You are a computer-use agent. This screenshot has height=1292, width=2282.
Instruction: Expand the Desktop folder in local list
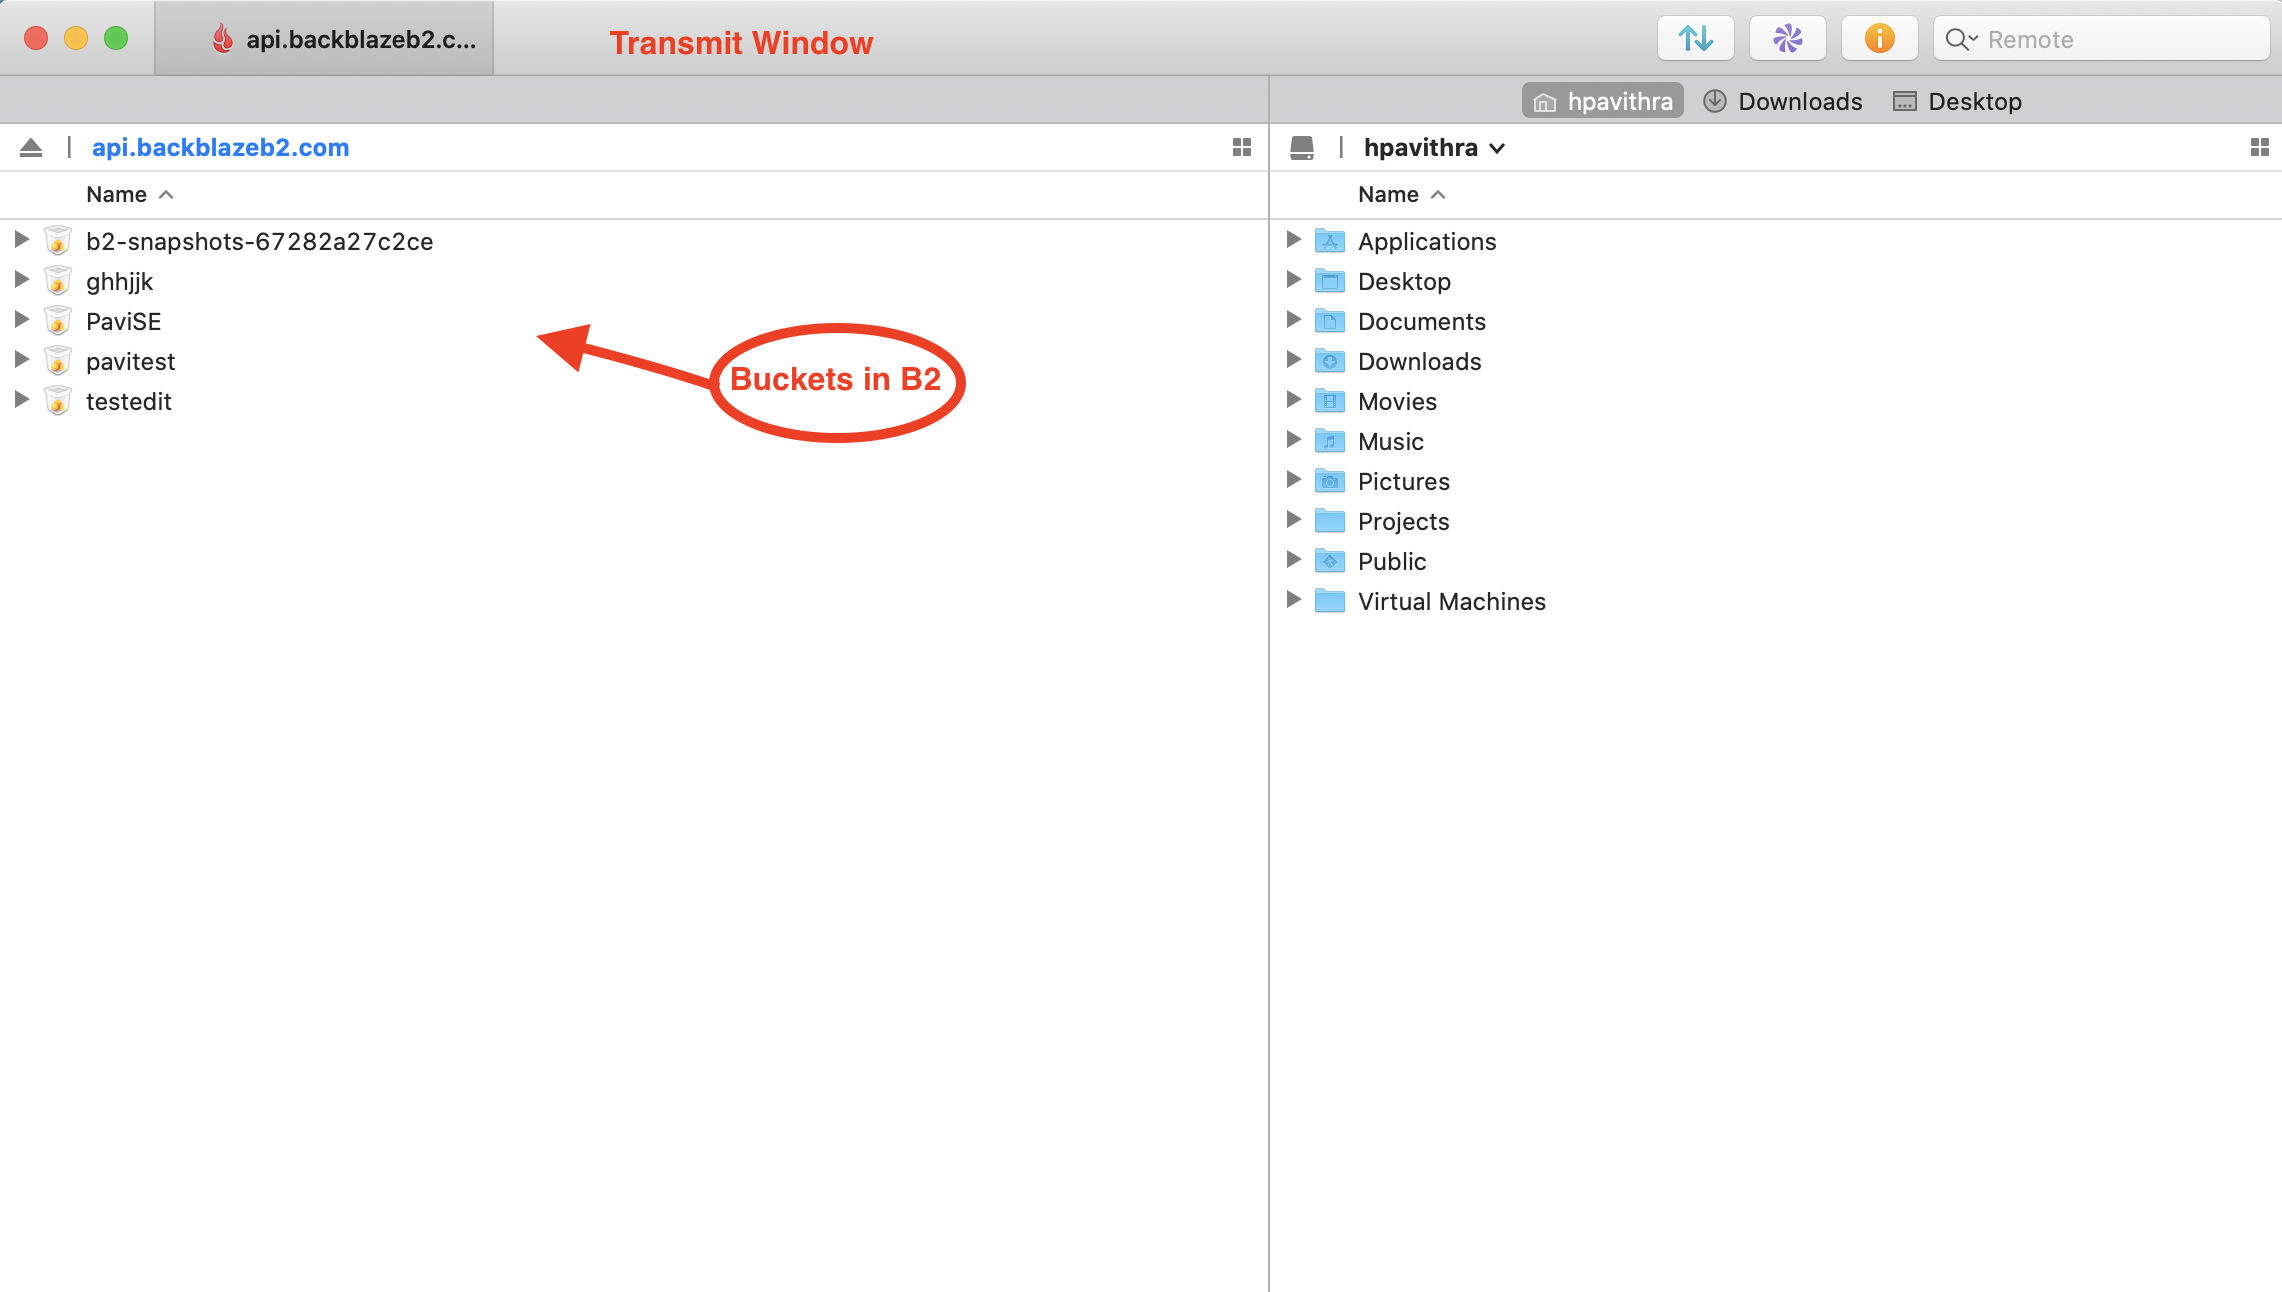coord(1293,280)
